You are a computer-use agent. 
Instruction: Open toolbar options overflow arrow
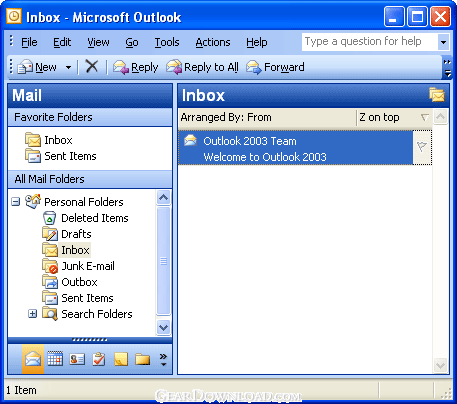pyautogui.click(x=447, y=69)
